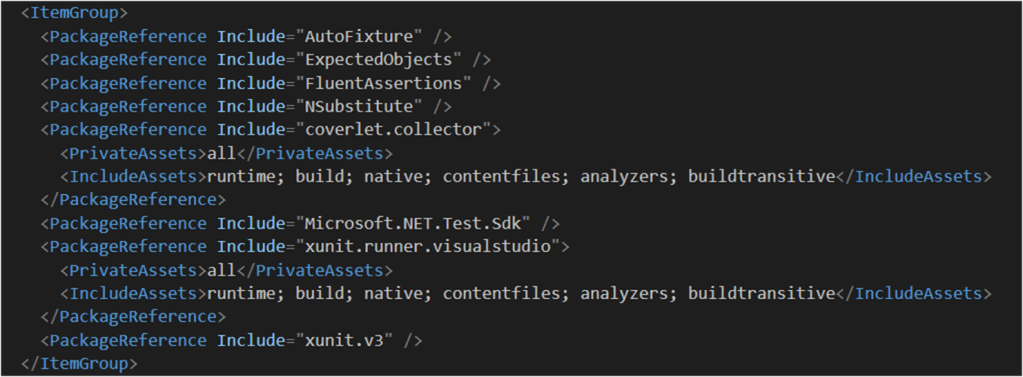Click "buildtransitive" in the first IncludeAssets line
The width and height of the screenshot is (1023, 377).
[761, 177]
